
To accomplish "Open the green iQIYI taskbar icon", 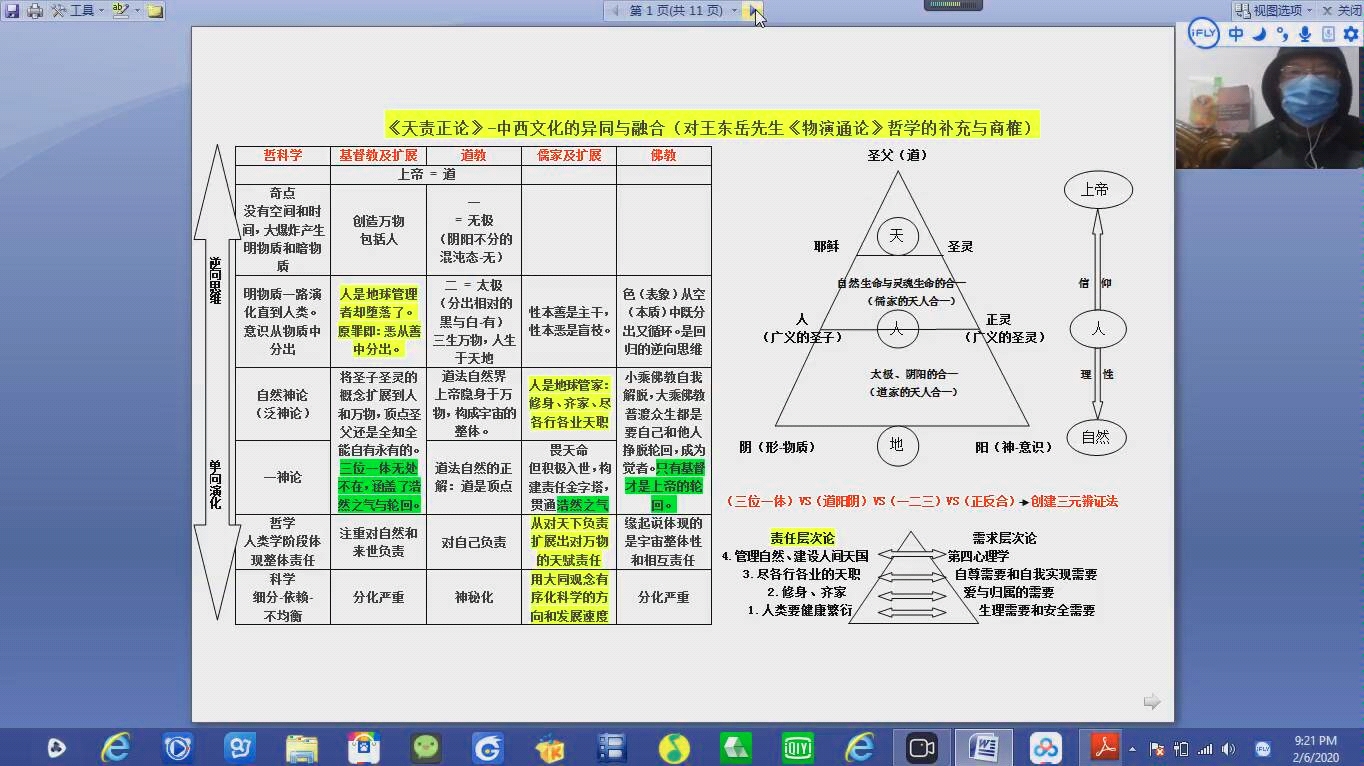I will pyautogui.click(x=797, y=747).
